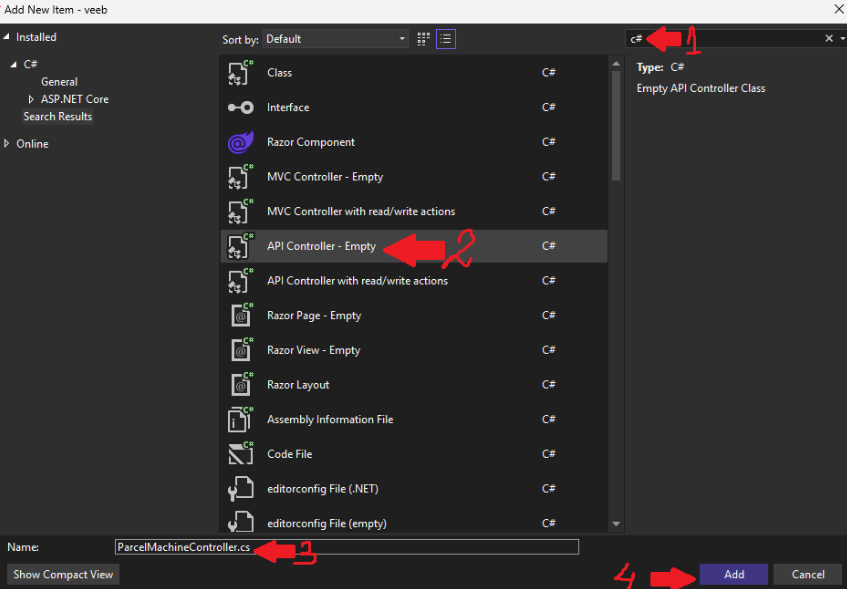This screenshot has height=589, width=847.
Task: Select the Razor Component icon
Action: [240, 143]
